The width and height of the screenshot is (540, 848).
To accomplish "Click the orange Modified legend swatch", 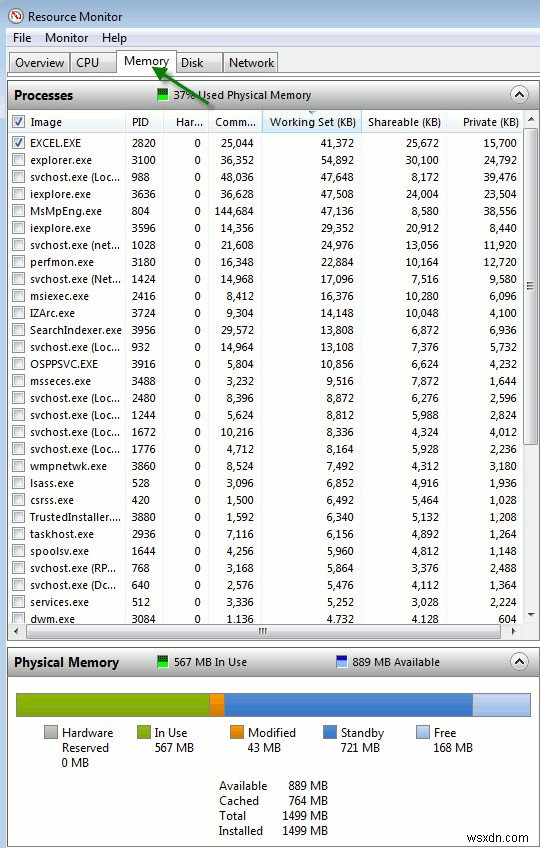I will point(236,732).
